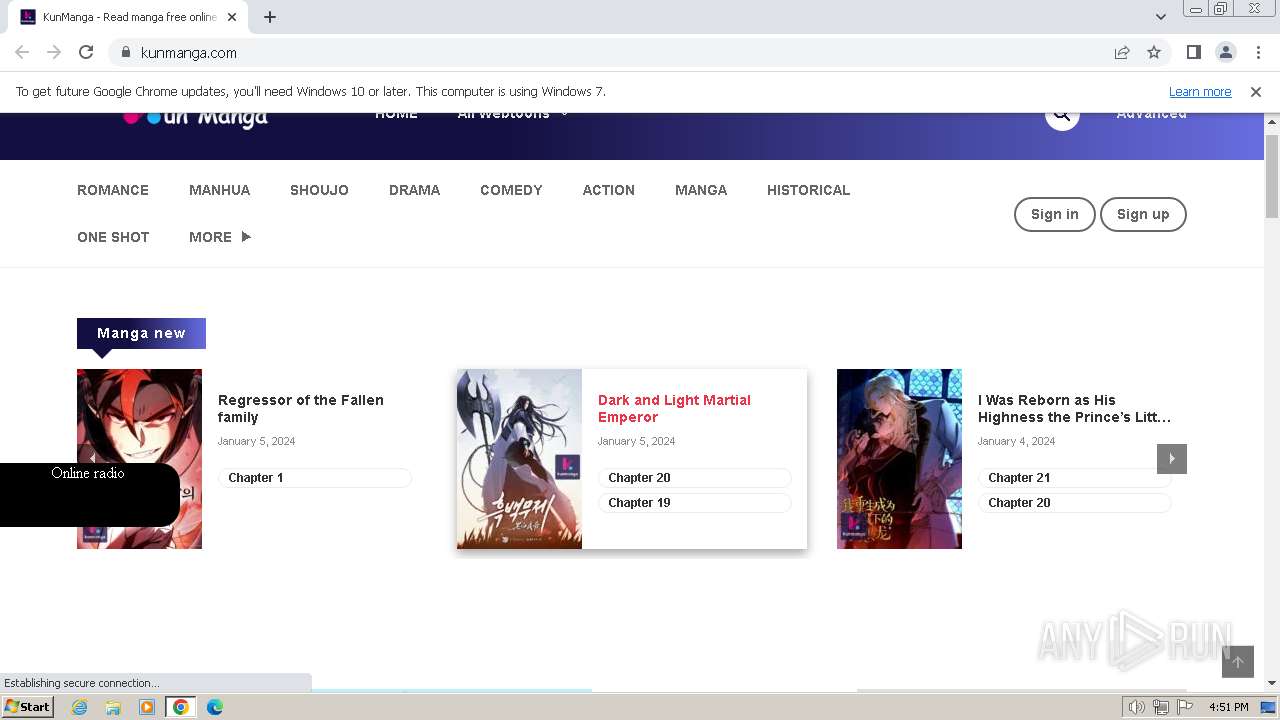Click the carousel previous arrow

(x=92, y=457)
